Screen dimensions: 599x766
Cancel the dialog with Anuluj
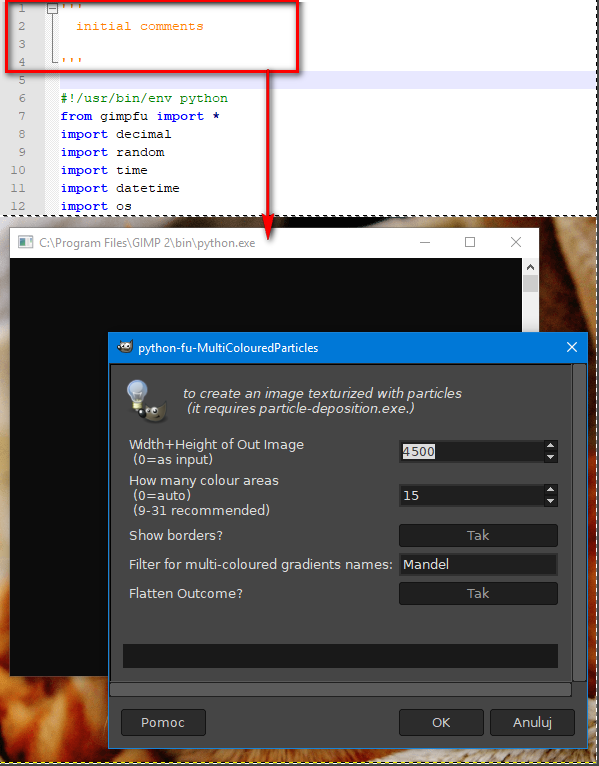[532, 722]
